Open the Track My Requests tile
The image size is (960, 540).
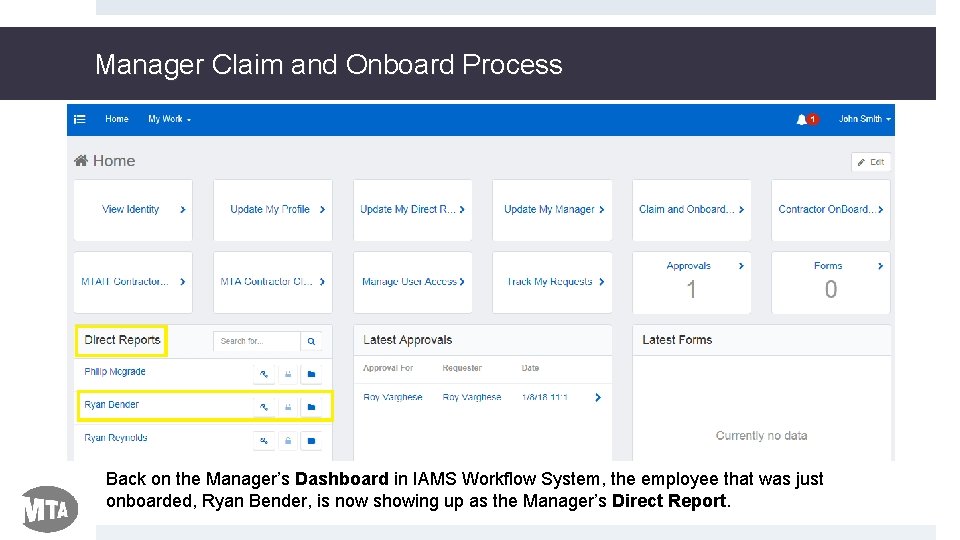552,282
